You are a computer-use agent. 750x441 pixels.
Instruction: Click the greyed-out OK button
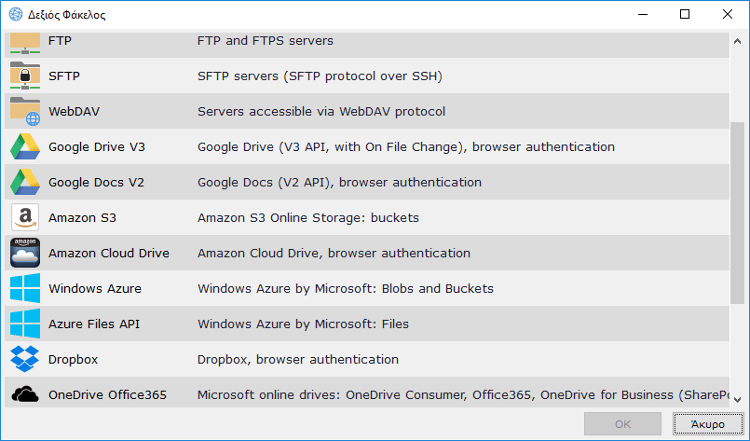coord(623,424)
